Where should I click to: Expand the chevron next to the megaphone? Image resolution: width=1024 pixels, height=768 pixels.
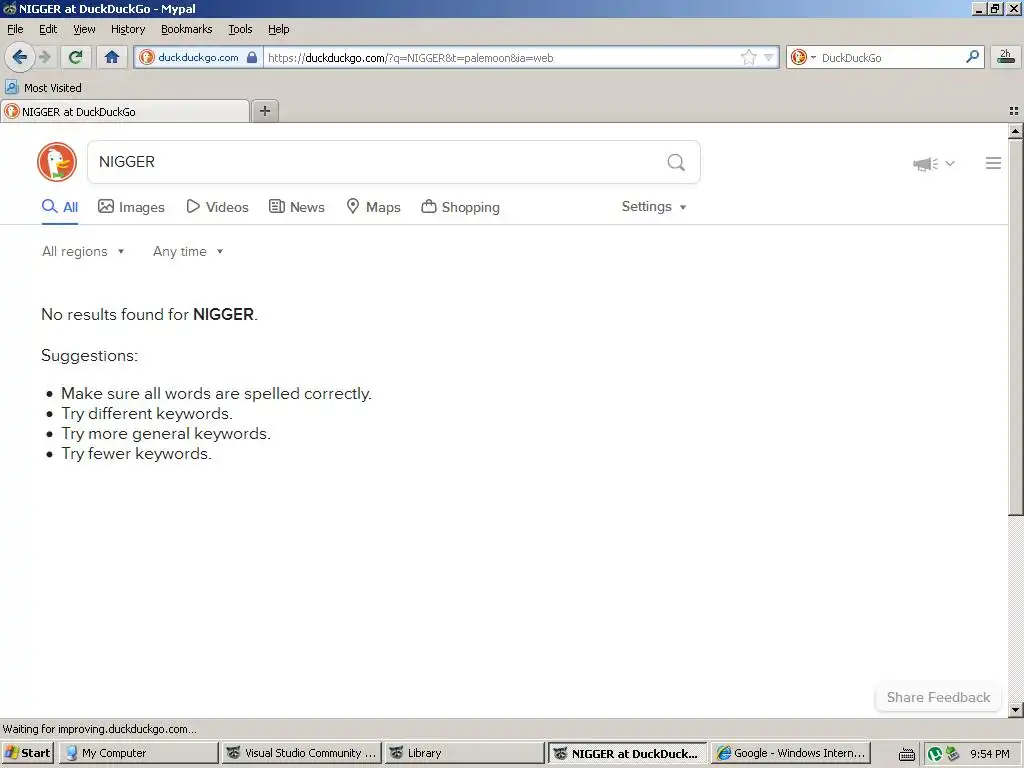coord(950,163)
